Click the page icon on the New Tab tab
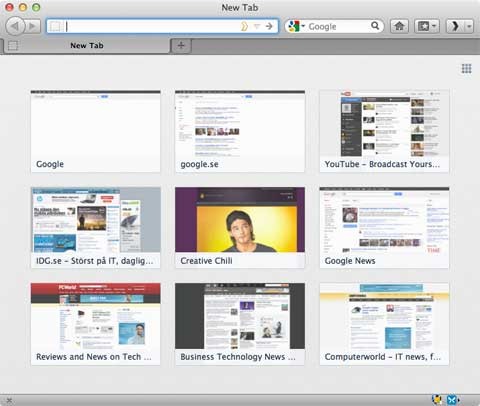The image size is (480, 406). [13, 46]
